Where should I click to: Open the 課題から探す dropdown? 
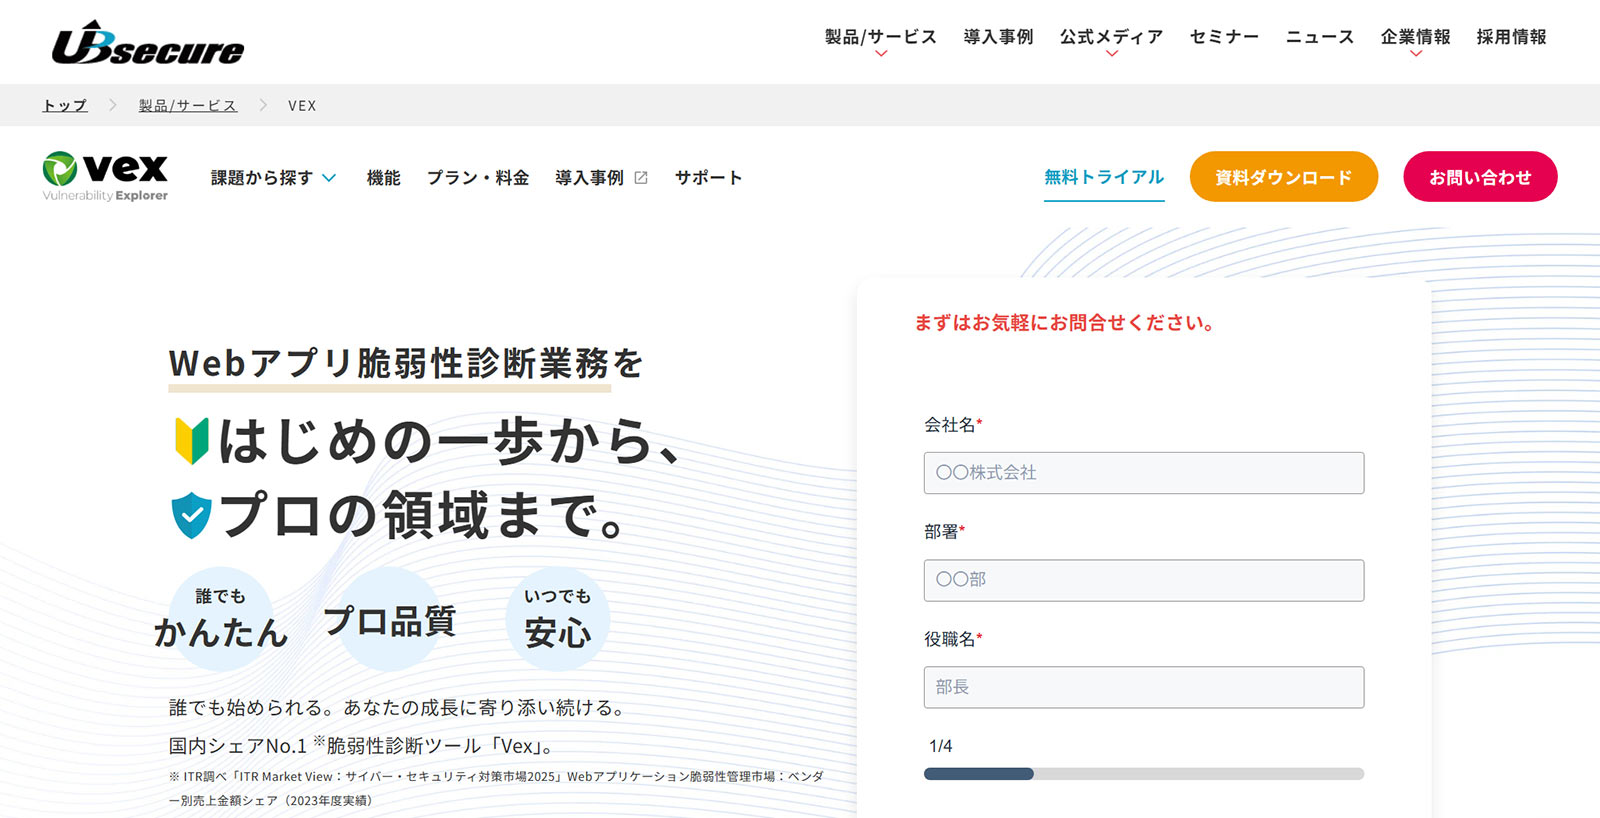click(x=273, y=178)
